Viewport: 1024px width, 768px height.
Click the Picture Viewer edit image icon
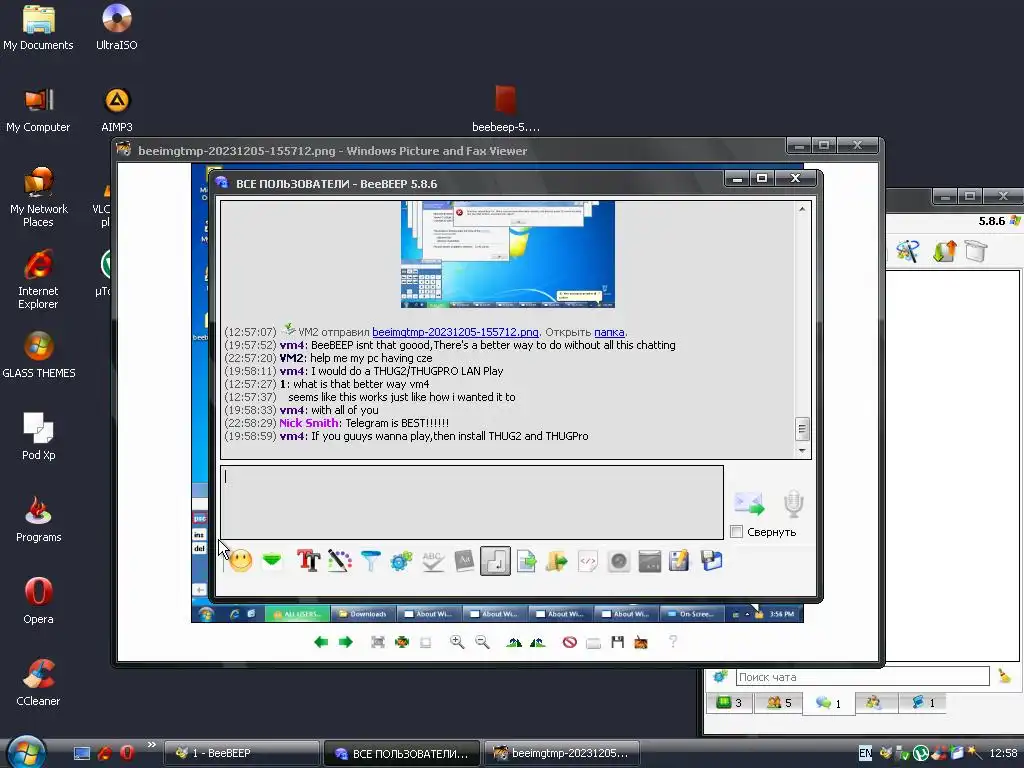click(641, 643)
